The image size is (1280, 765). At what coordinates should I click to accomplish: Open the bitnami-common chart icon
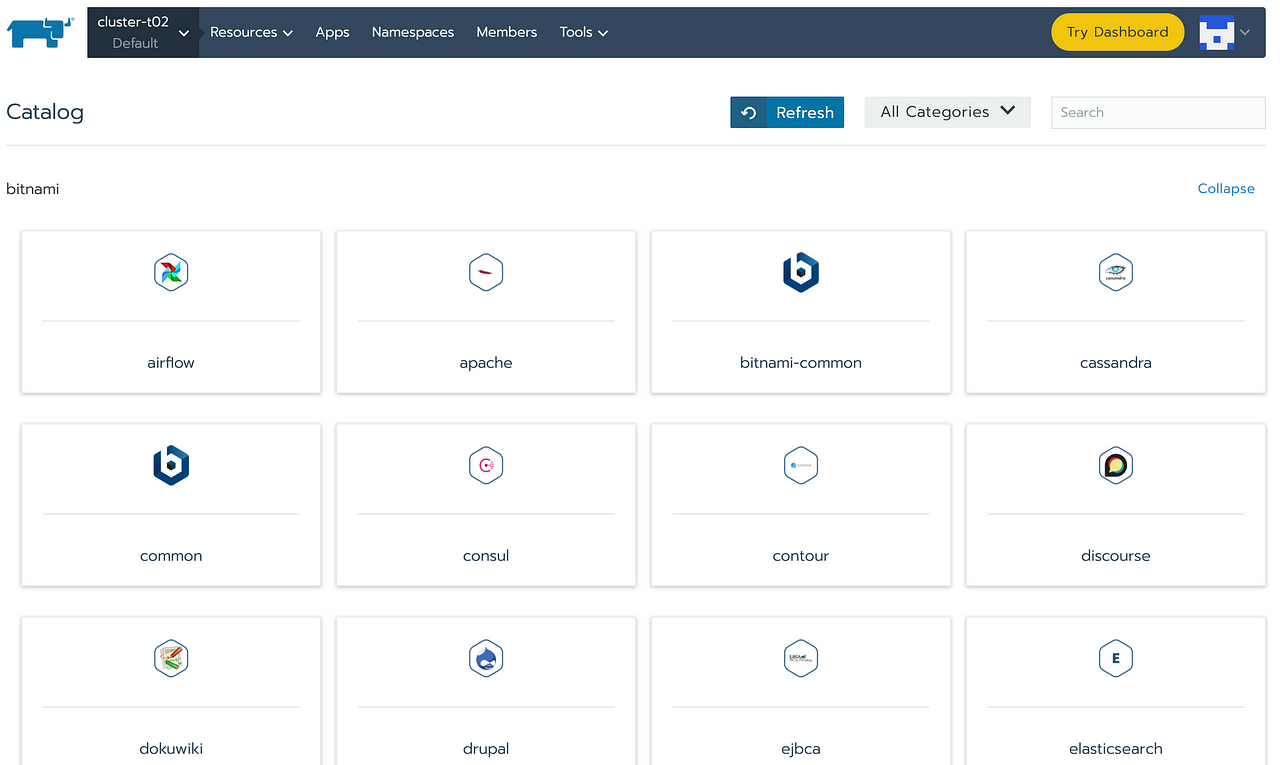[x=801, y=272]
